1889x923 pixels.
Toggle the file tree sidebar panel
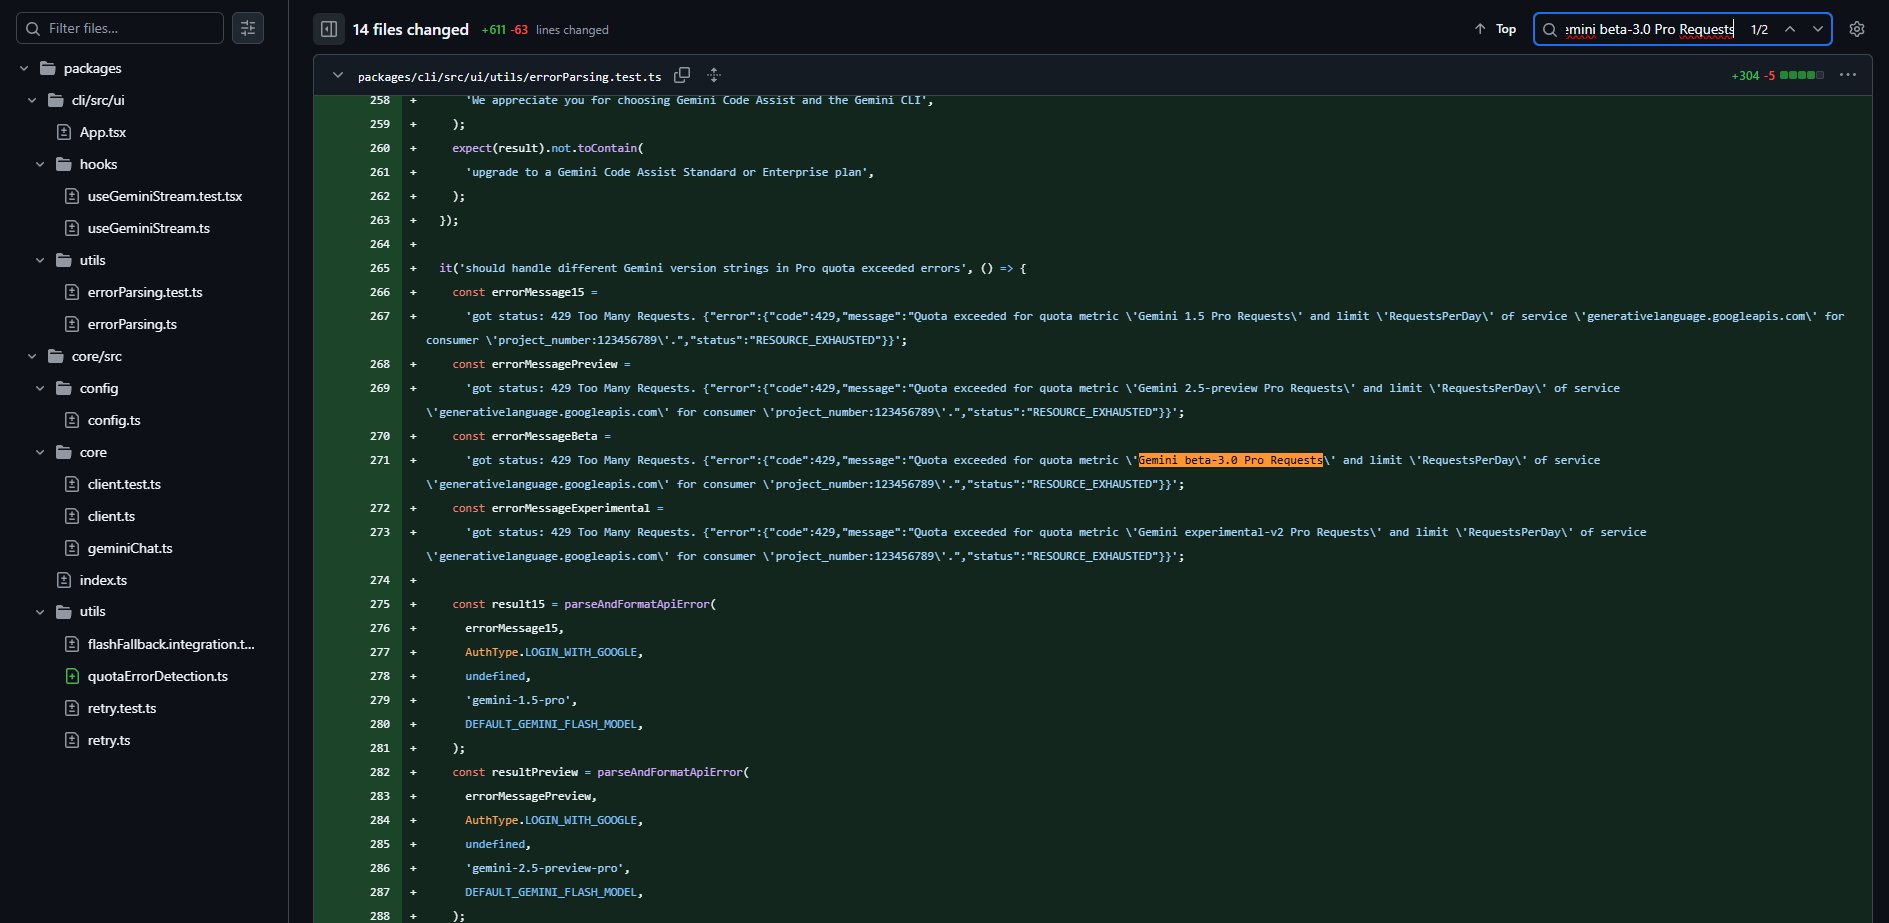tap(328, 29)
